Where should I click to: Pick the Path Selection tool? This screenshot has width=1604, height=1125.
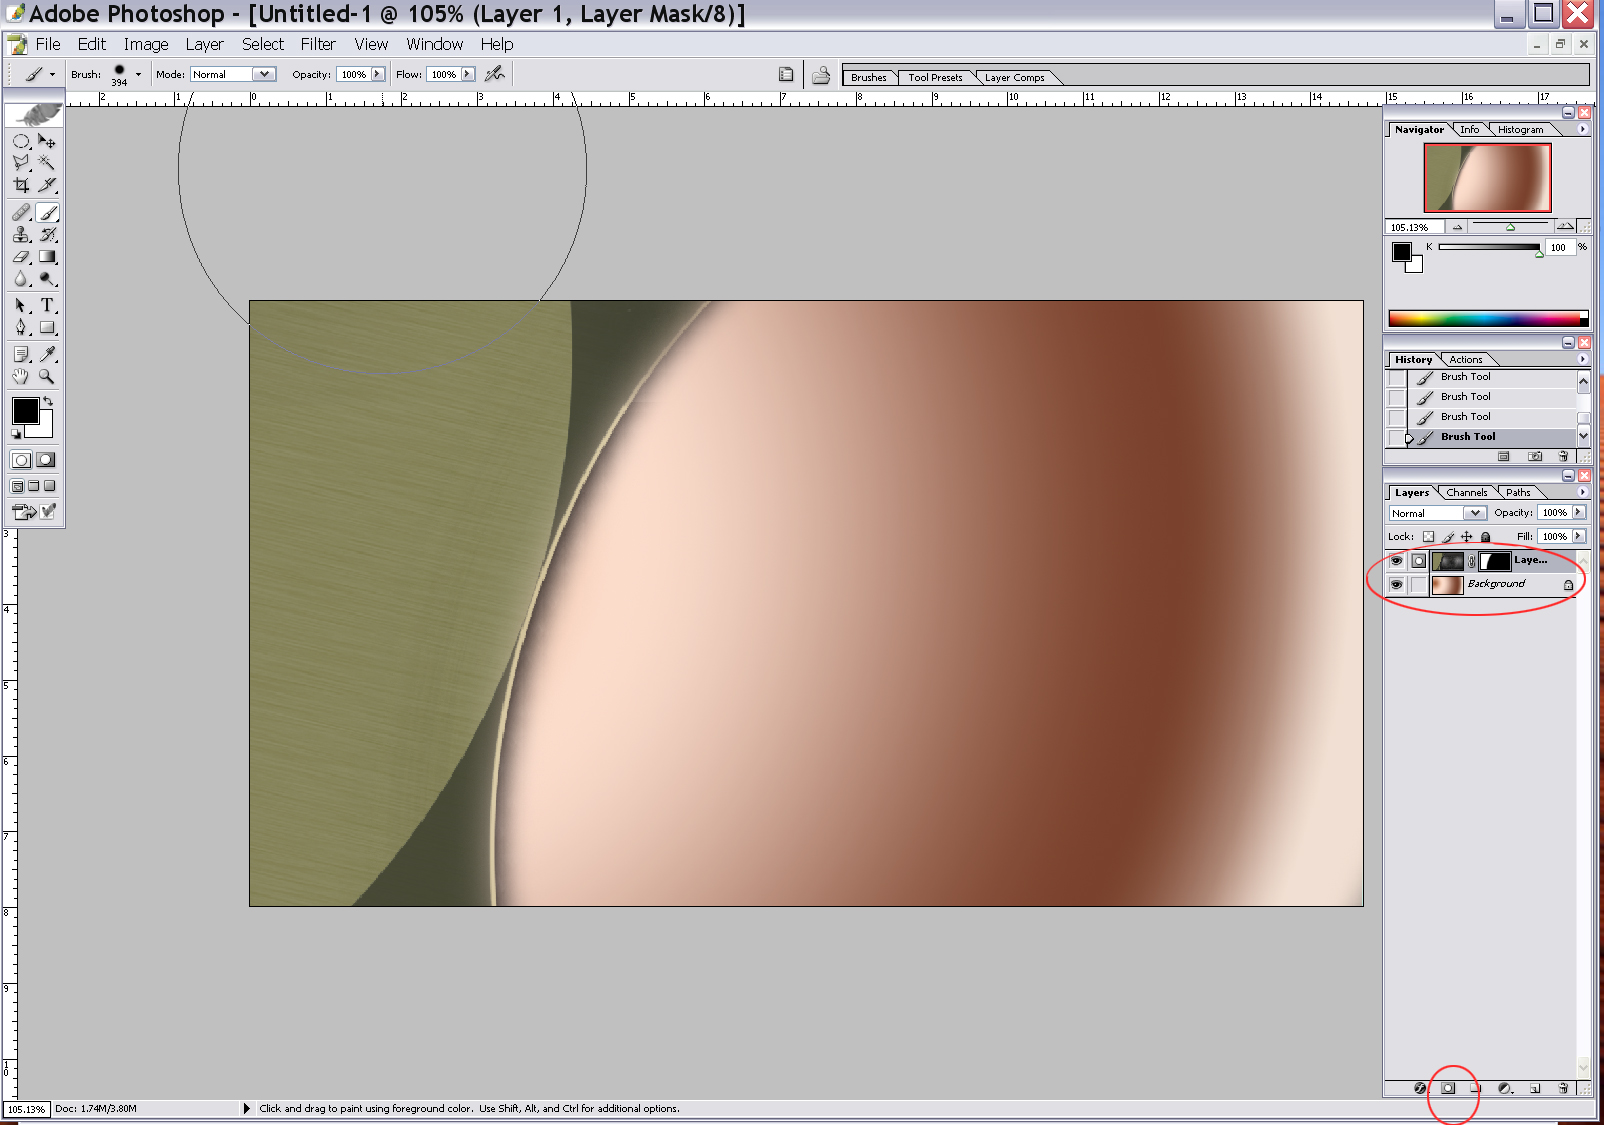tap(21, 305)
